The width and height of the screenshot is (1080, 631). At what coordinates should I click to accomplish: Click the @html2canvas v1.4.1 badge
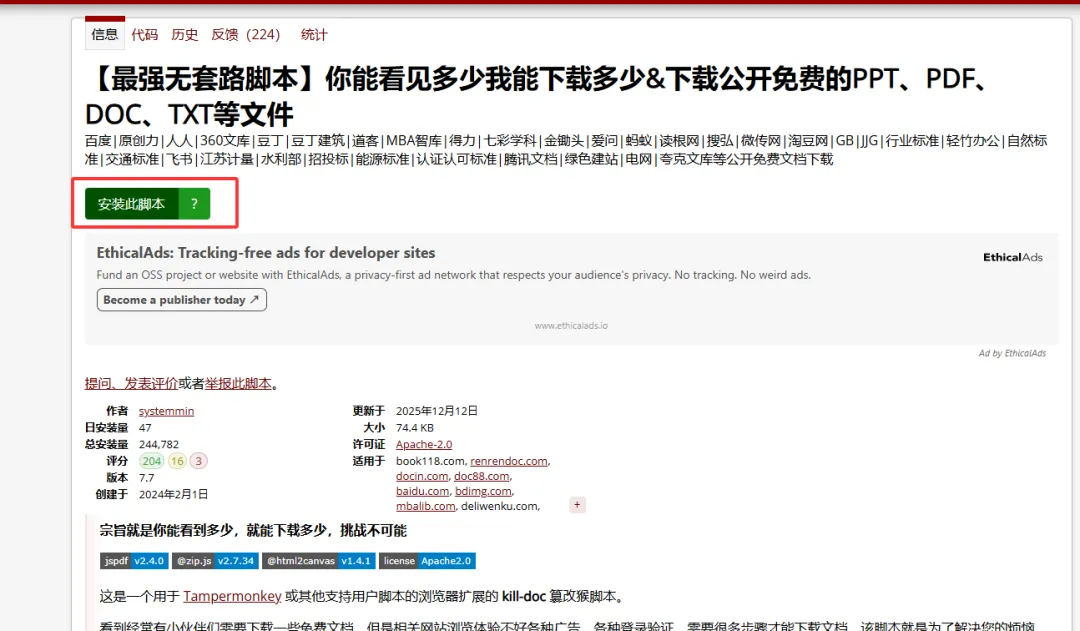[x=318, y=561]
